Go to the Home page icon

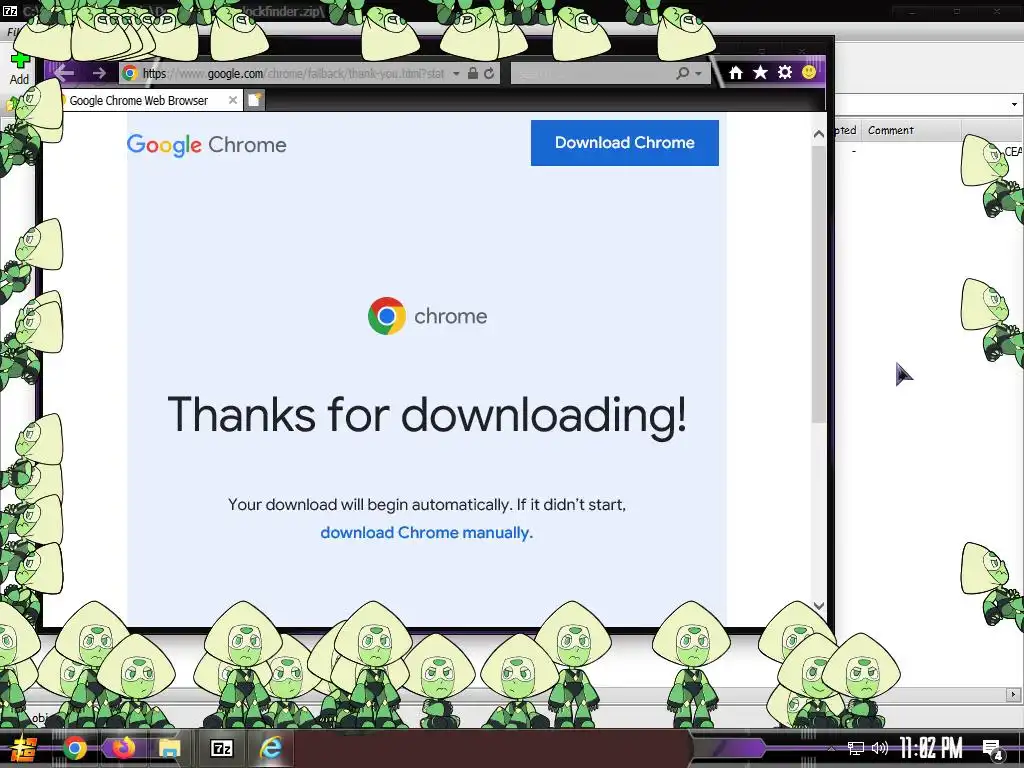(735, 72)
